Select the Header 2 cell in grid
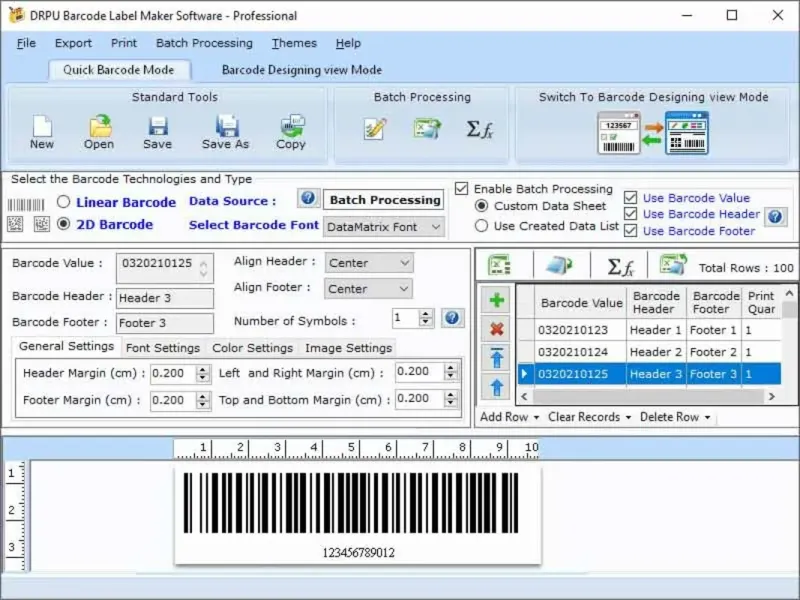The width and height of the screenshot is (800, 600). tap(656, 352)
